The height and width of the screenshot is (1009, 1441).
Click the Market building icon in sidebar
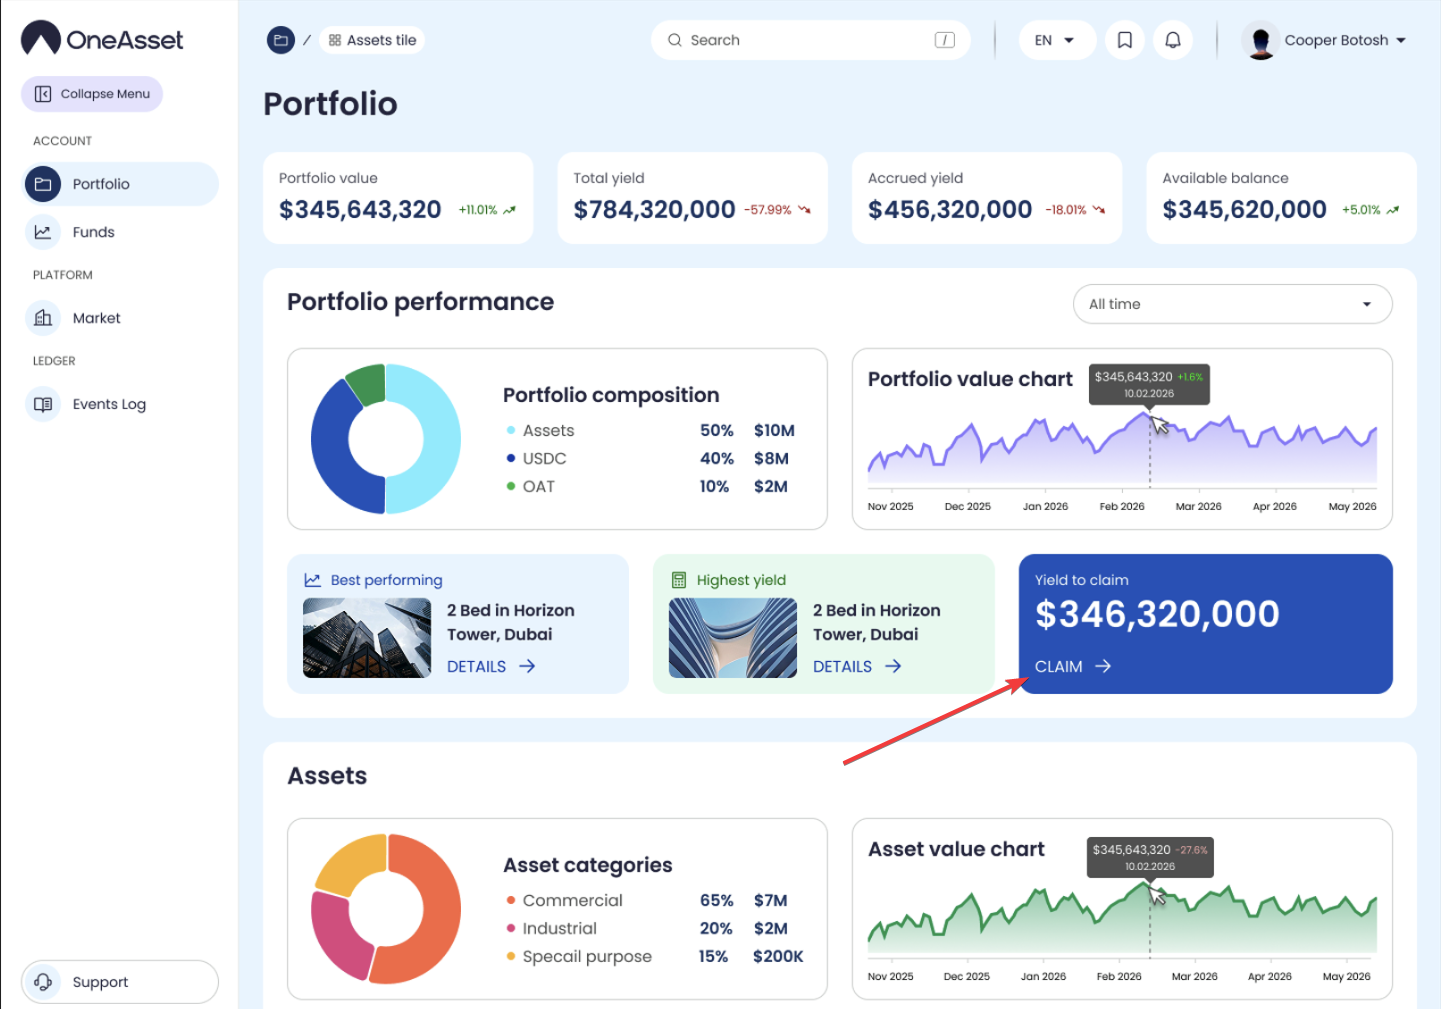(43, 318)
